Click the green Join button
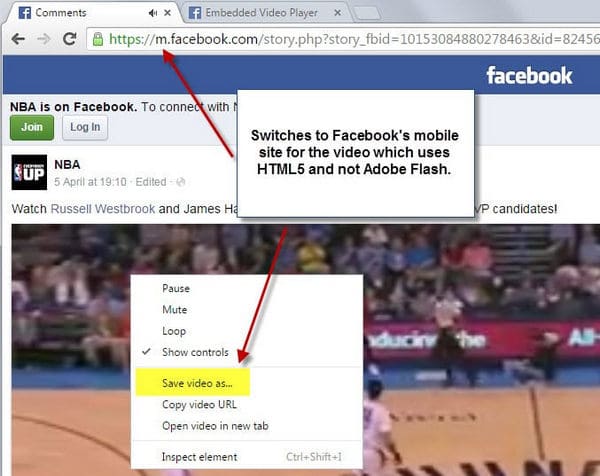This screenshot has width=600, height=476. point(32,127)
